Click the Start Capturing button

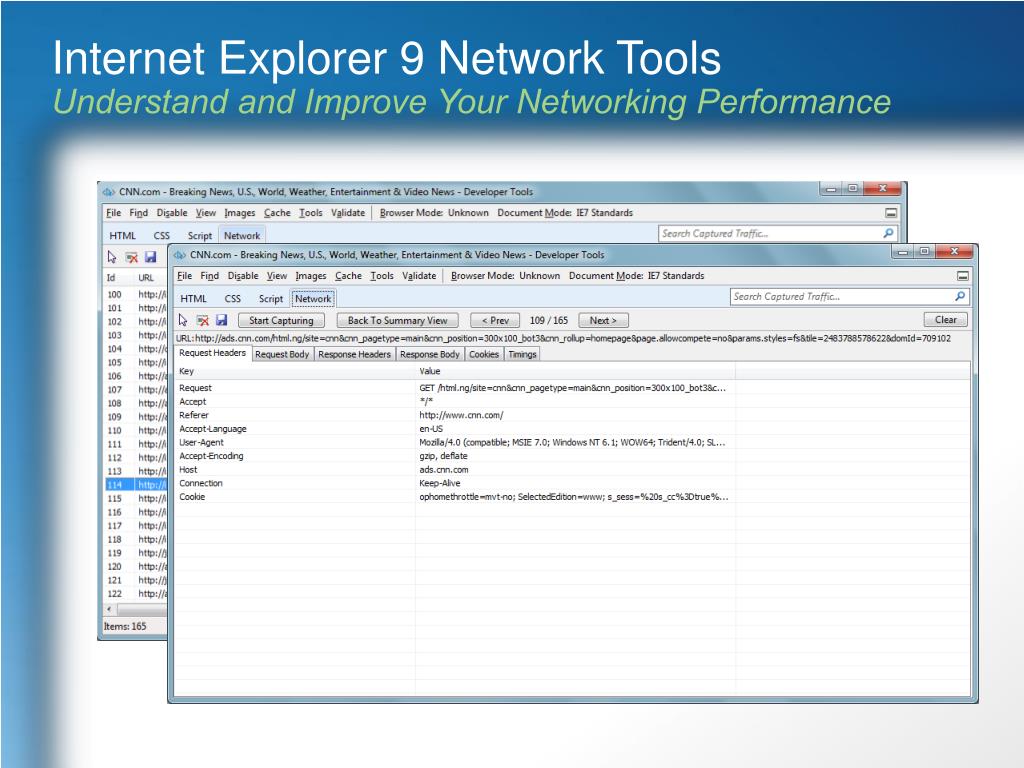pos(281,321)
